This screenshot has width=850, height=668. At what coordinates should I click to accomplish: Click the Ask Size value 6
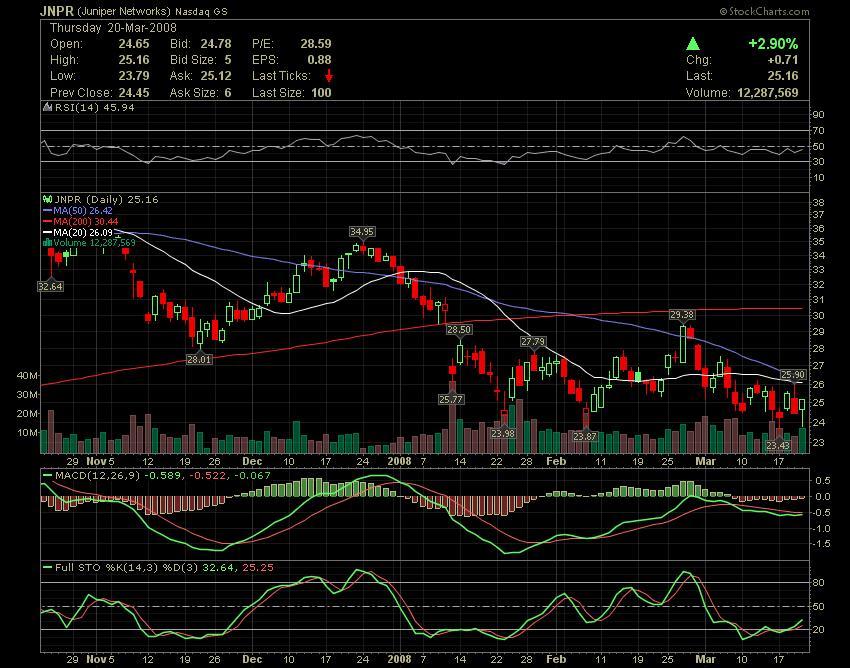(228, 93)
